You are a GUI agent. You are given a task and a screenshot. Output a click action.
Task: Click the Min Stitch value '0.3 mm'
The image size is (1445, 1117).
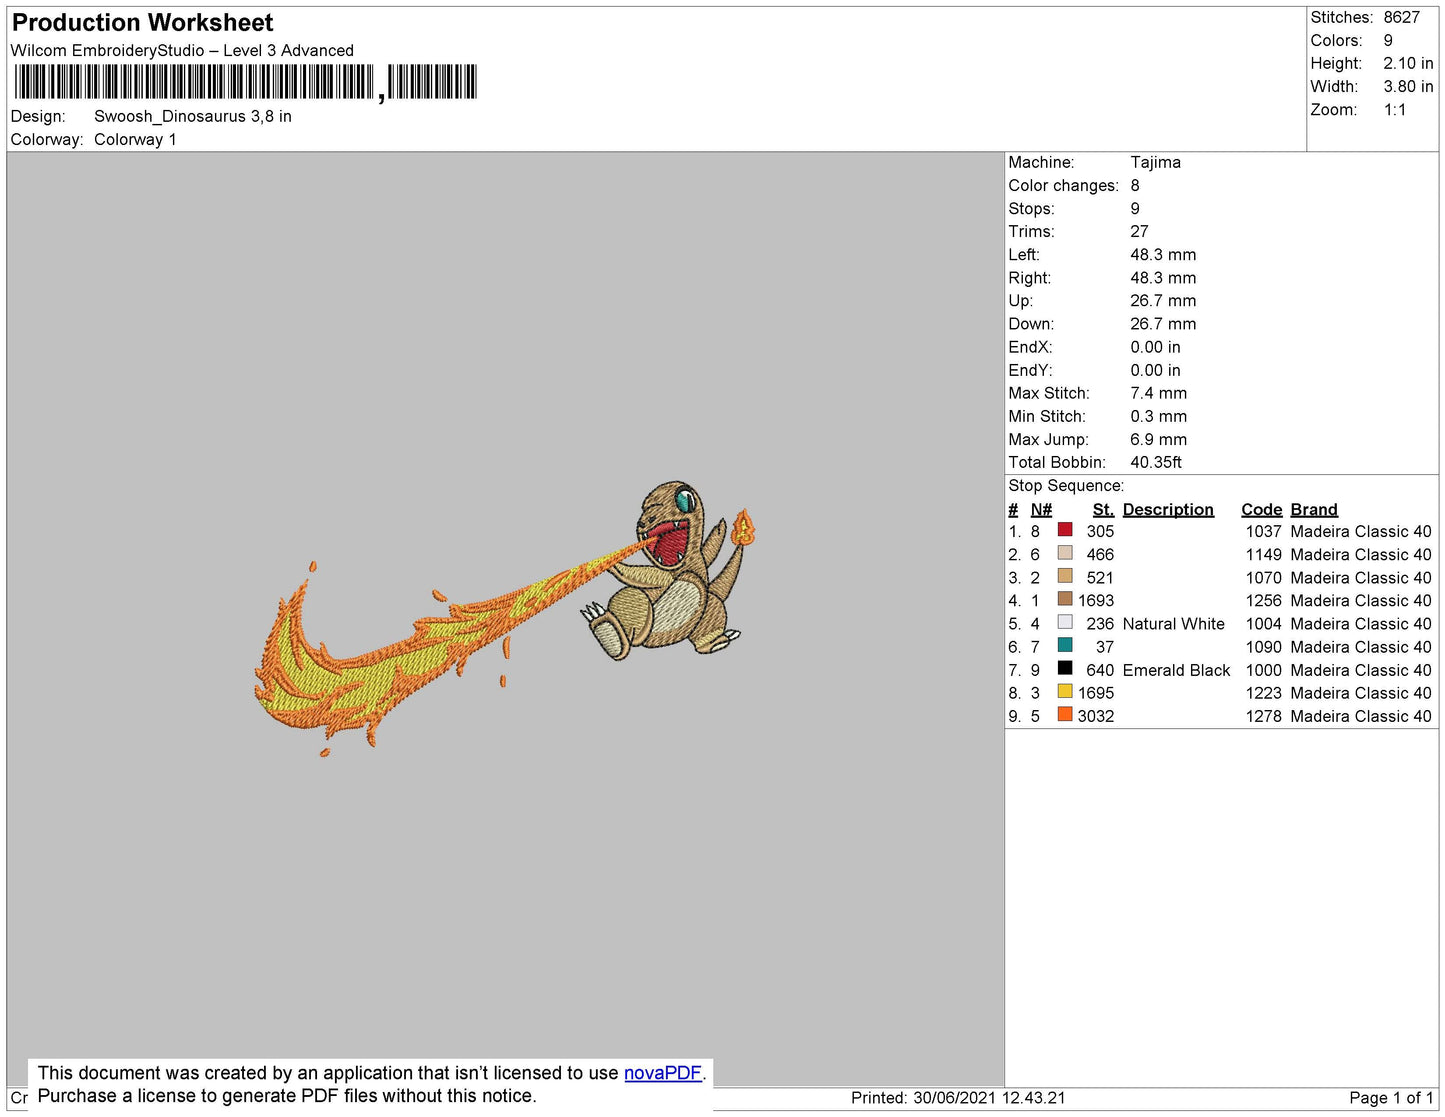point(1159,416)
